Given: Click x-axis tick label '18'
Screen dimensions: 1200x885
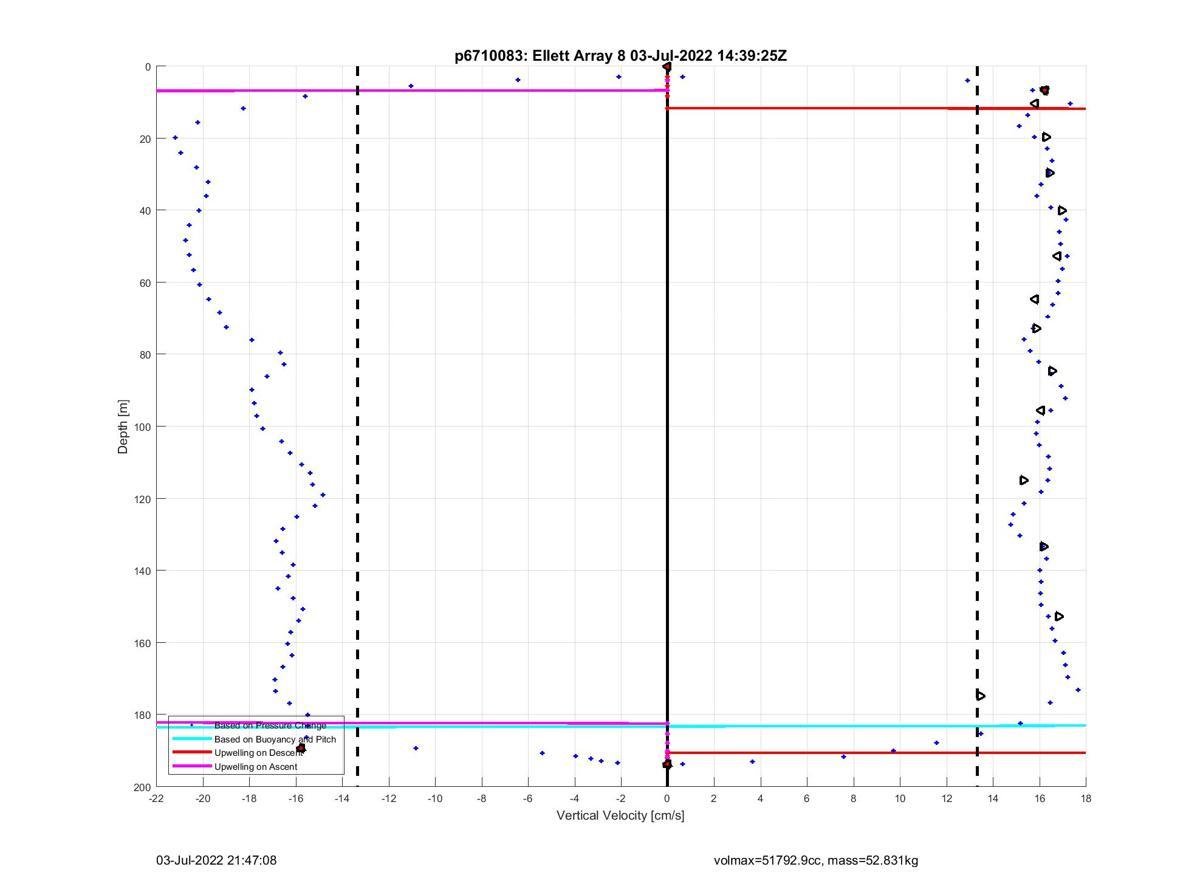Looking at the screenshot, I should tap(1086, 798).
